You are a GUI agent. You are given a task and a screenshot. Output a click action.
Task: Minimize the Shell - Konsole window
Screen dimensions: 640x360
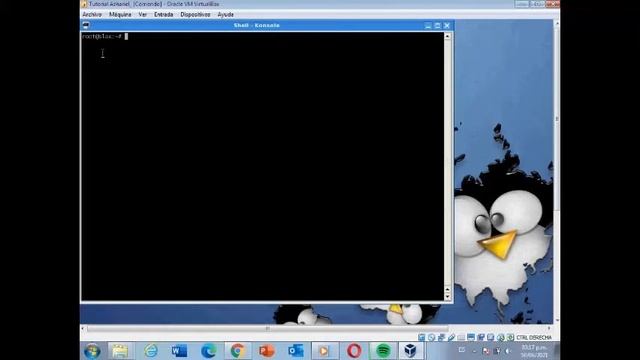pyautogui.click(x=428, y=25)
